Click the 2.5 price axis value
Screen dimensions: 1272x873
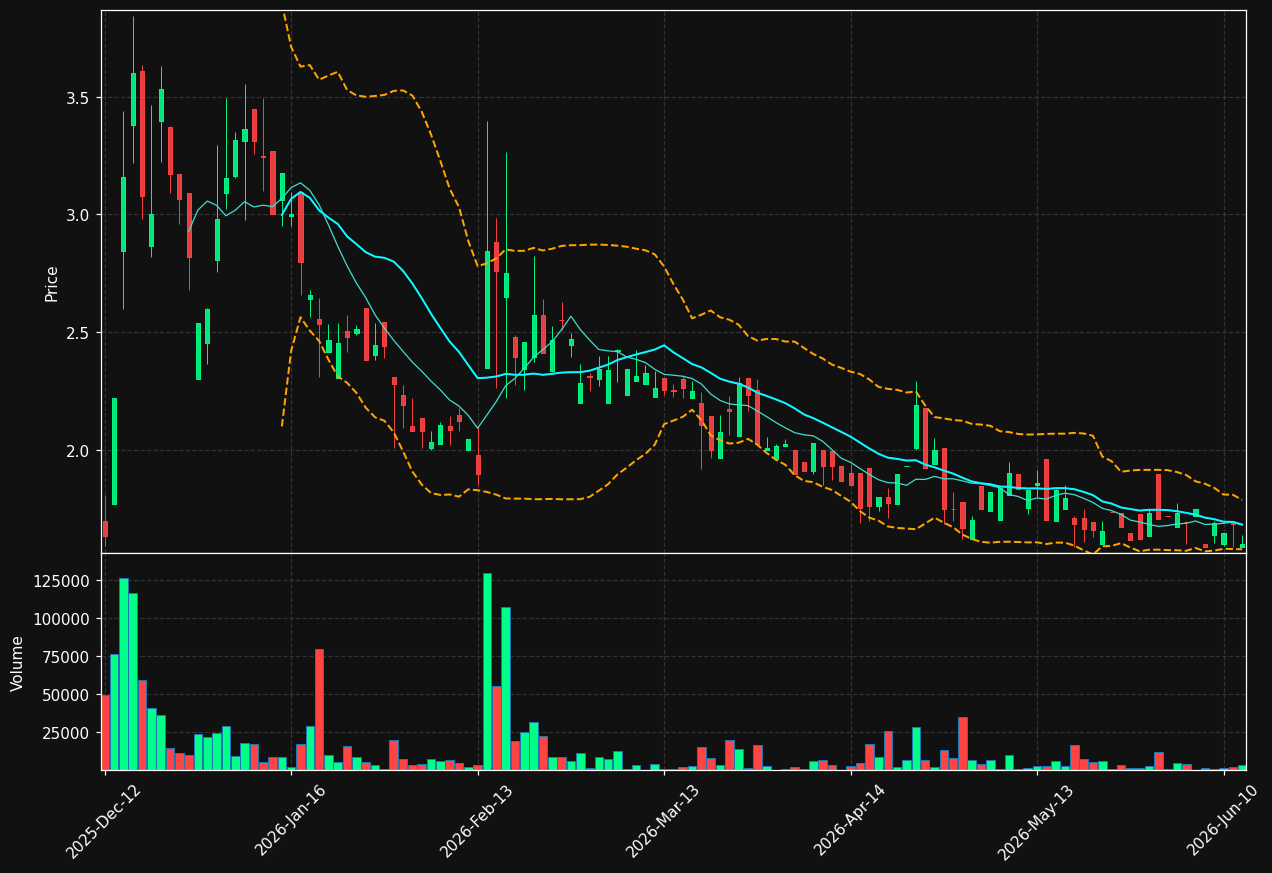(x=78, y=333)
